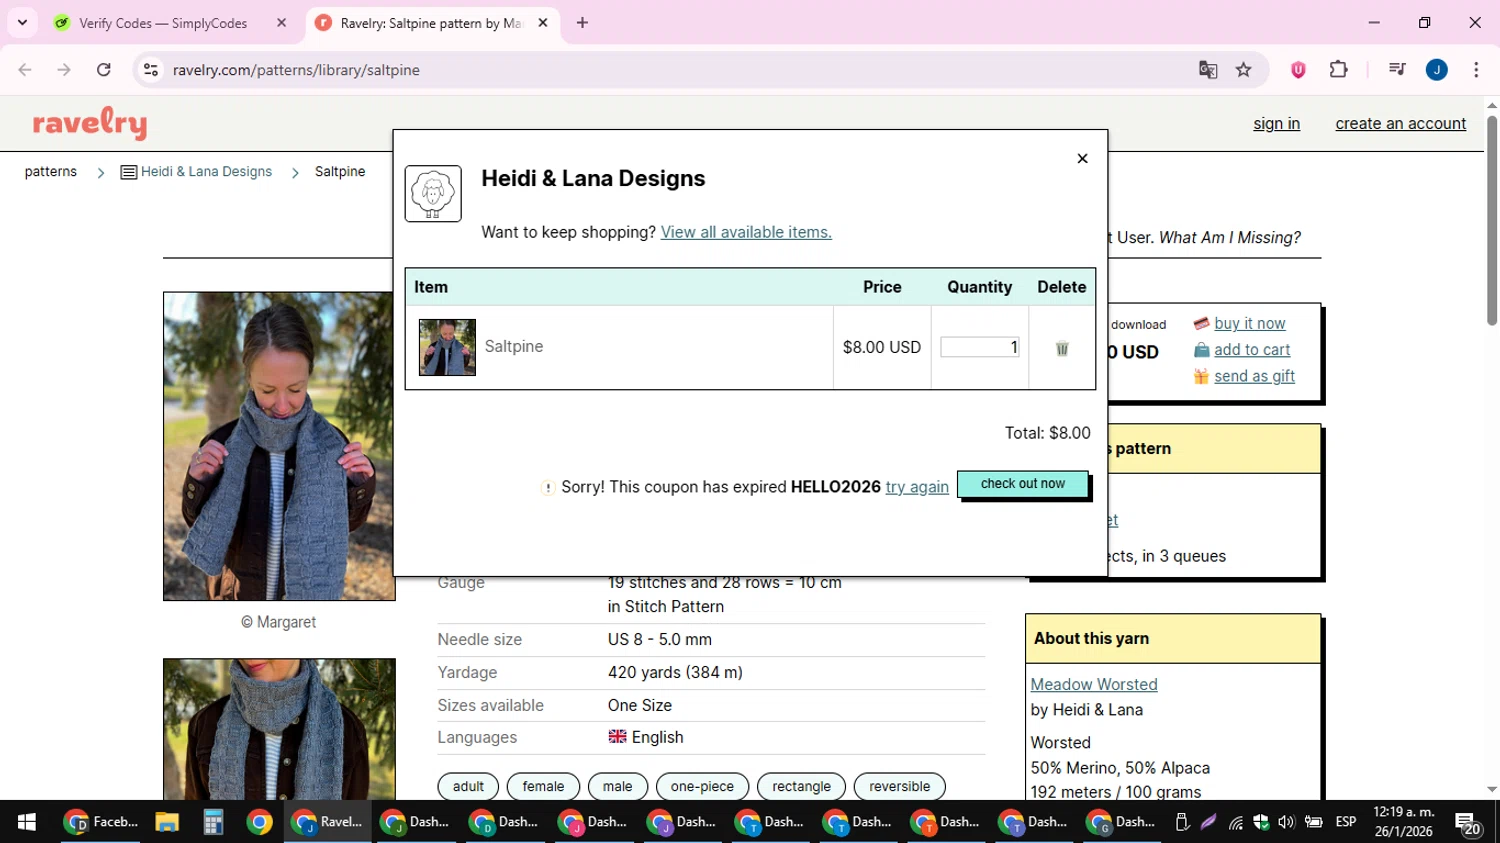This screenshot has width=1500, height=843.
Task: Open Faceb... Chrome window in taskbar
Action: coord(100,822)
